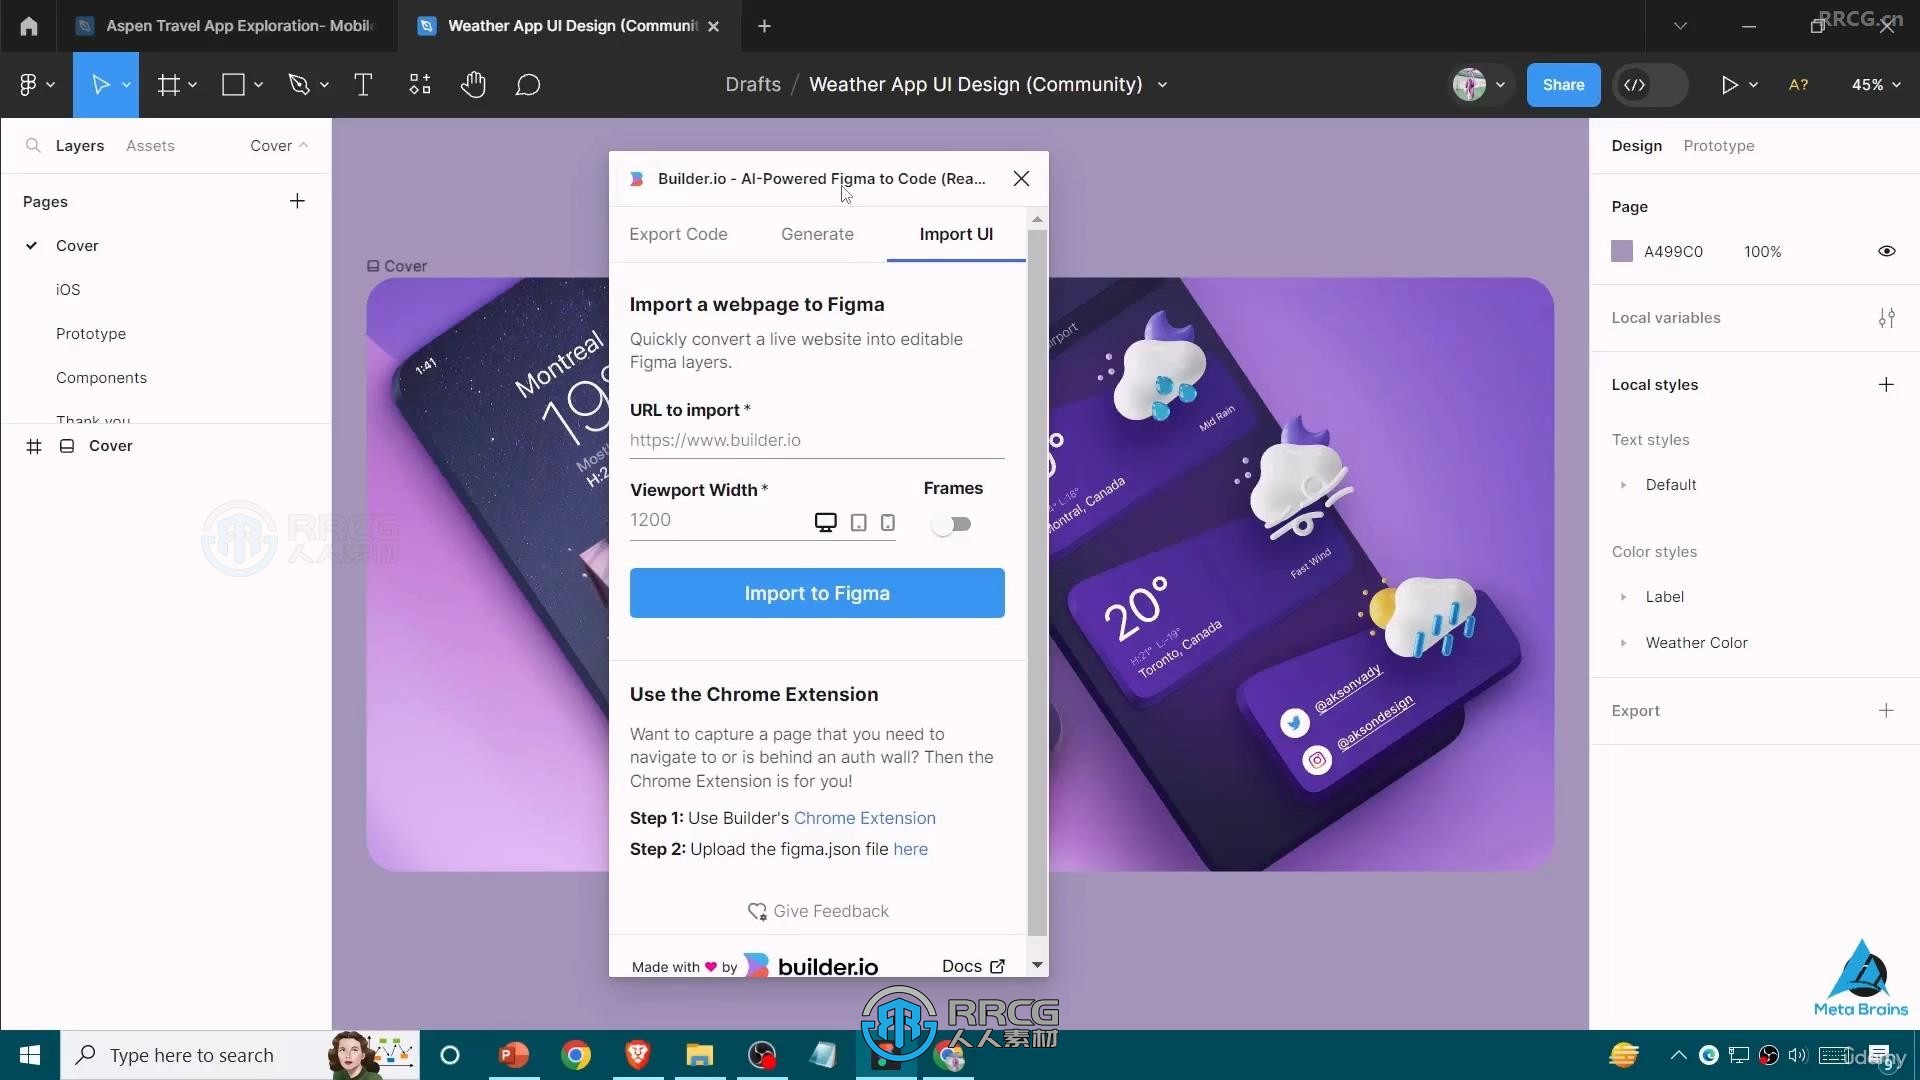The width and height of the screenshot is (1920, 1080).
Task: Click the A499C0 page color swatch
Action: point(1622,251)
